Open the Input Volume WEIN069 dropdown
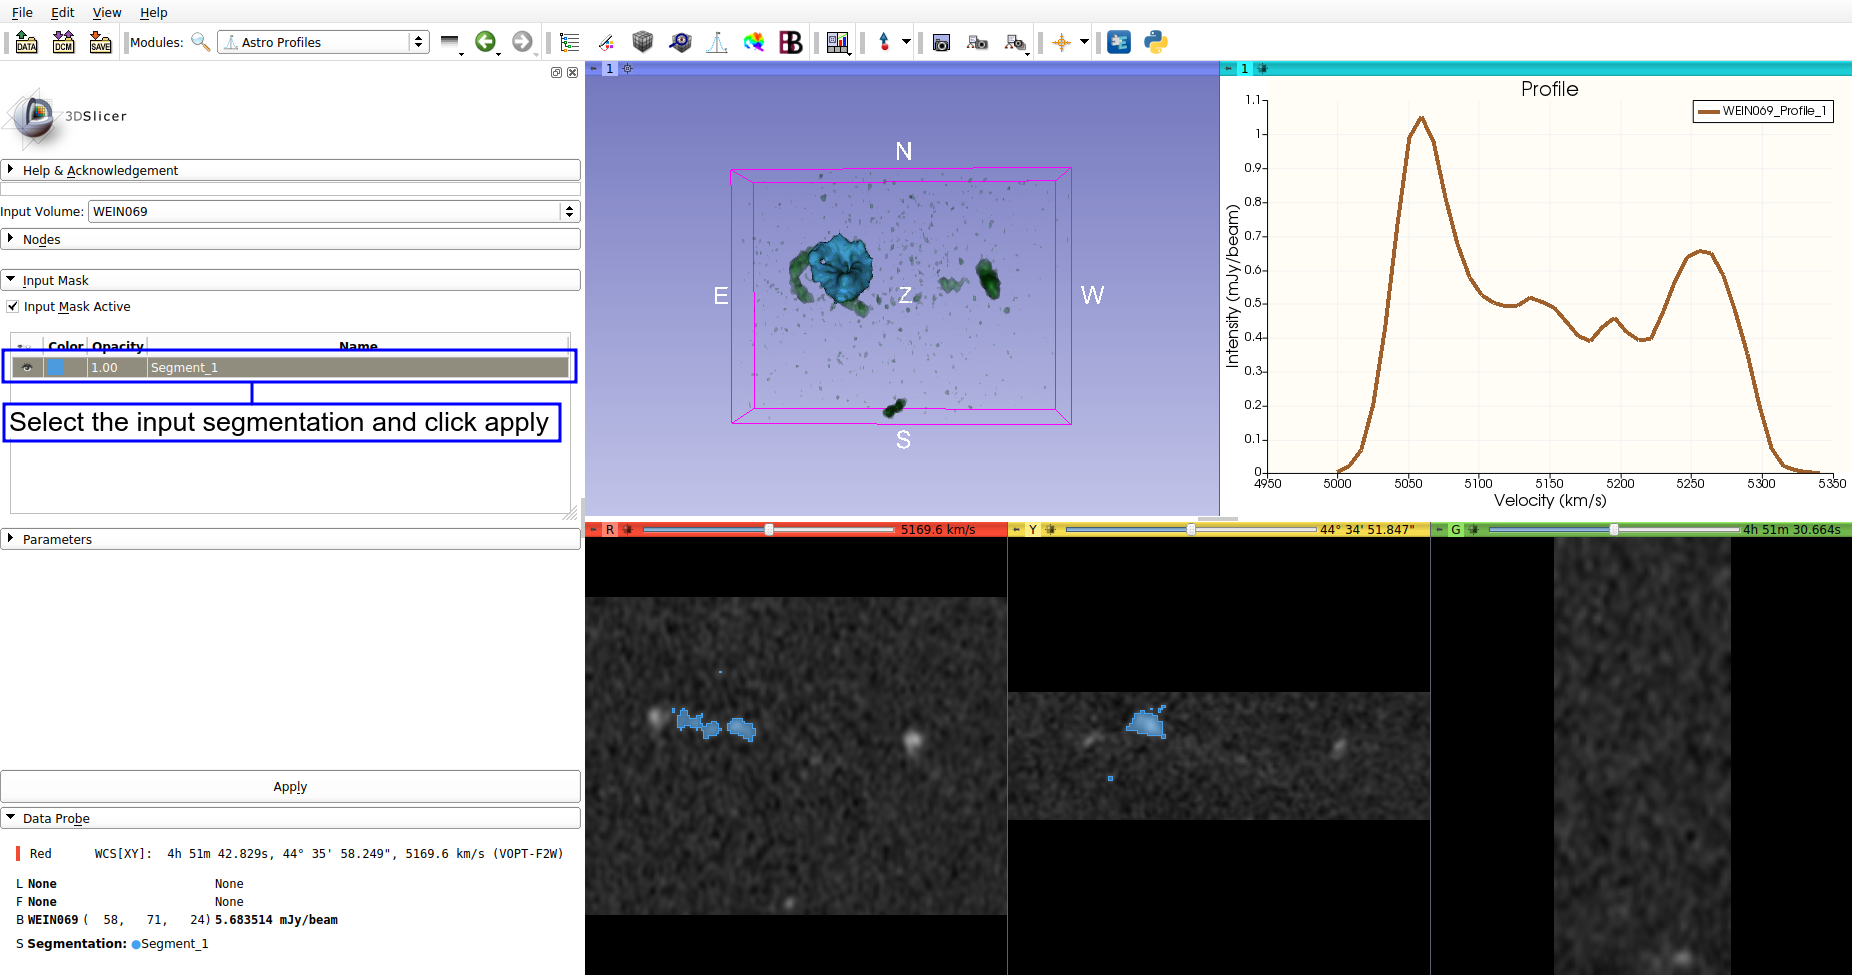The height and width of the screenshot is (975, 1852). point(334,212)
